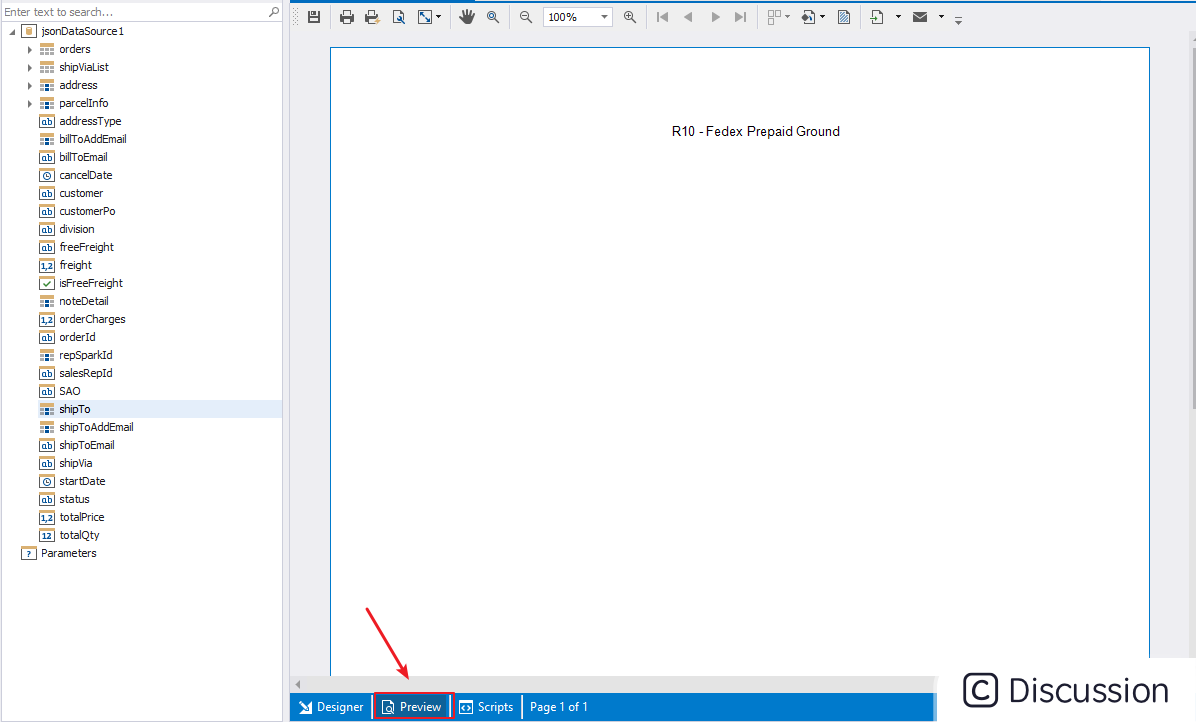
Task: Select the Parameters node
Action: [x=69, y=554]
